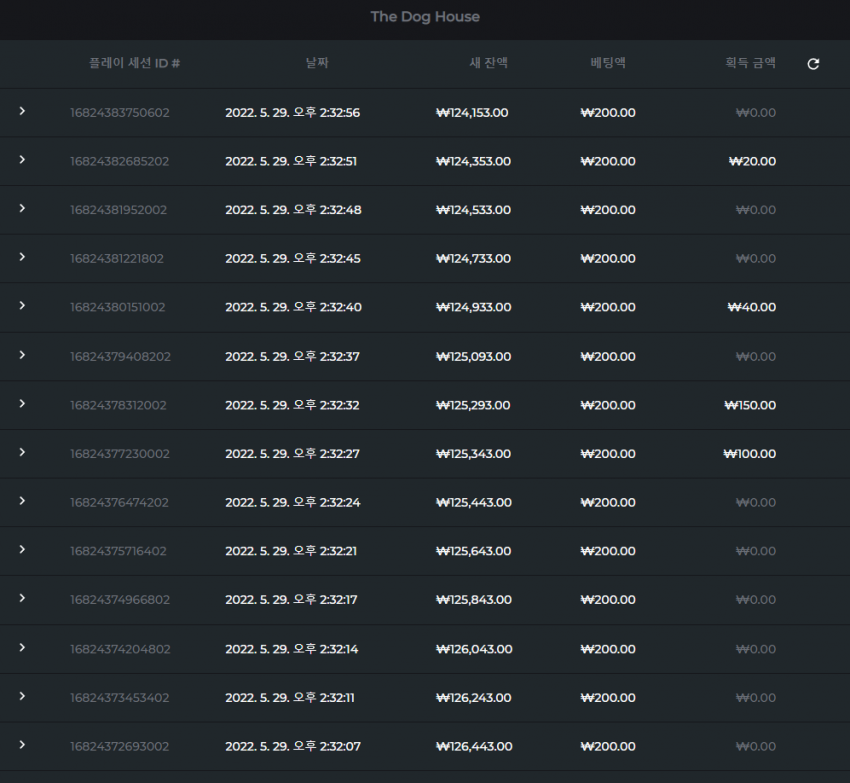Click the ₩0.00 win in the 2:32:11 row
Image resolution: width=850 pixels, height=783 pixels.
[756, 698]
